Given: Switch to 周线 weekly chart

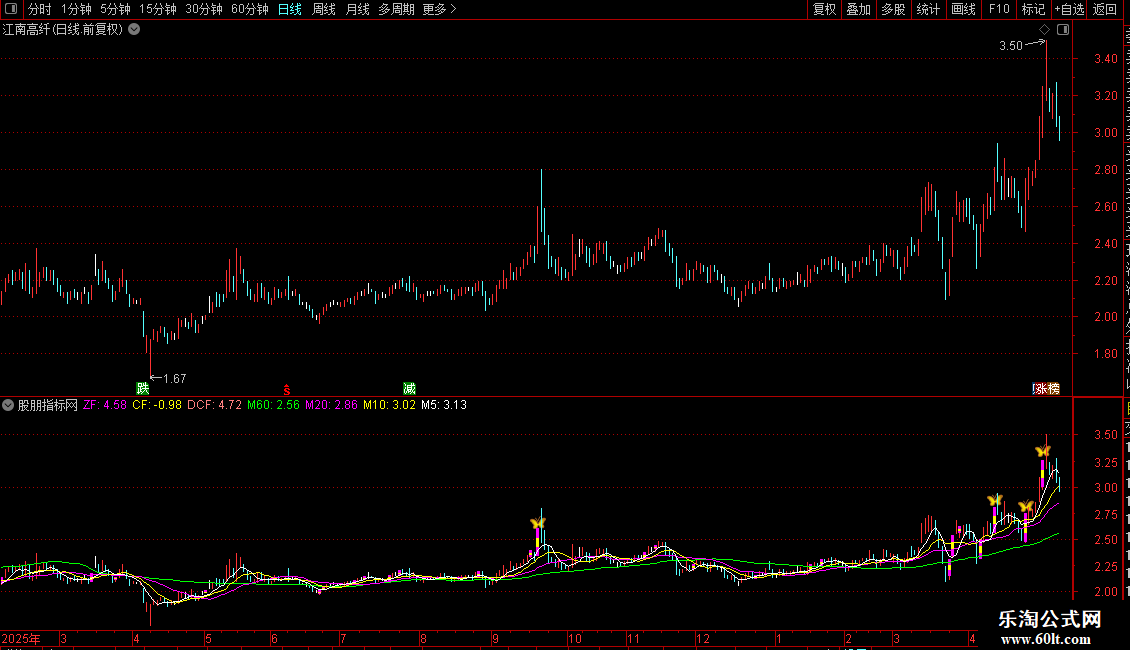Looking at the screenshot, I should coord(324,9).
